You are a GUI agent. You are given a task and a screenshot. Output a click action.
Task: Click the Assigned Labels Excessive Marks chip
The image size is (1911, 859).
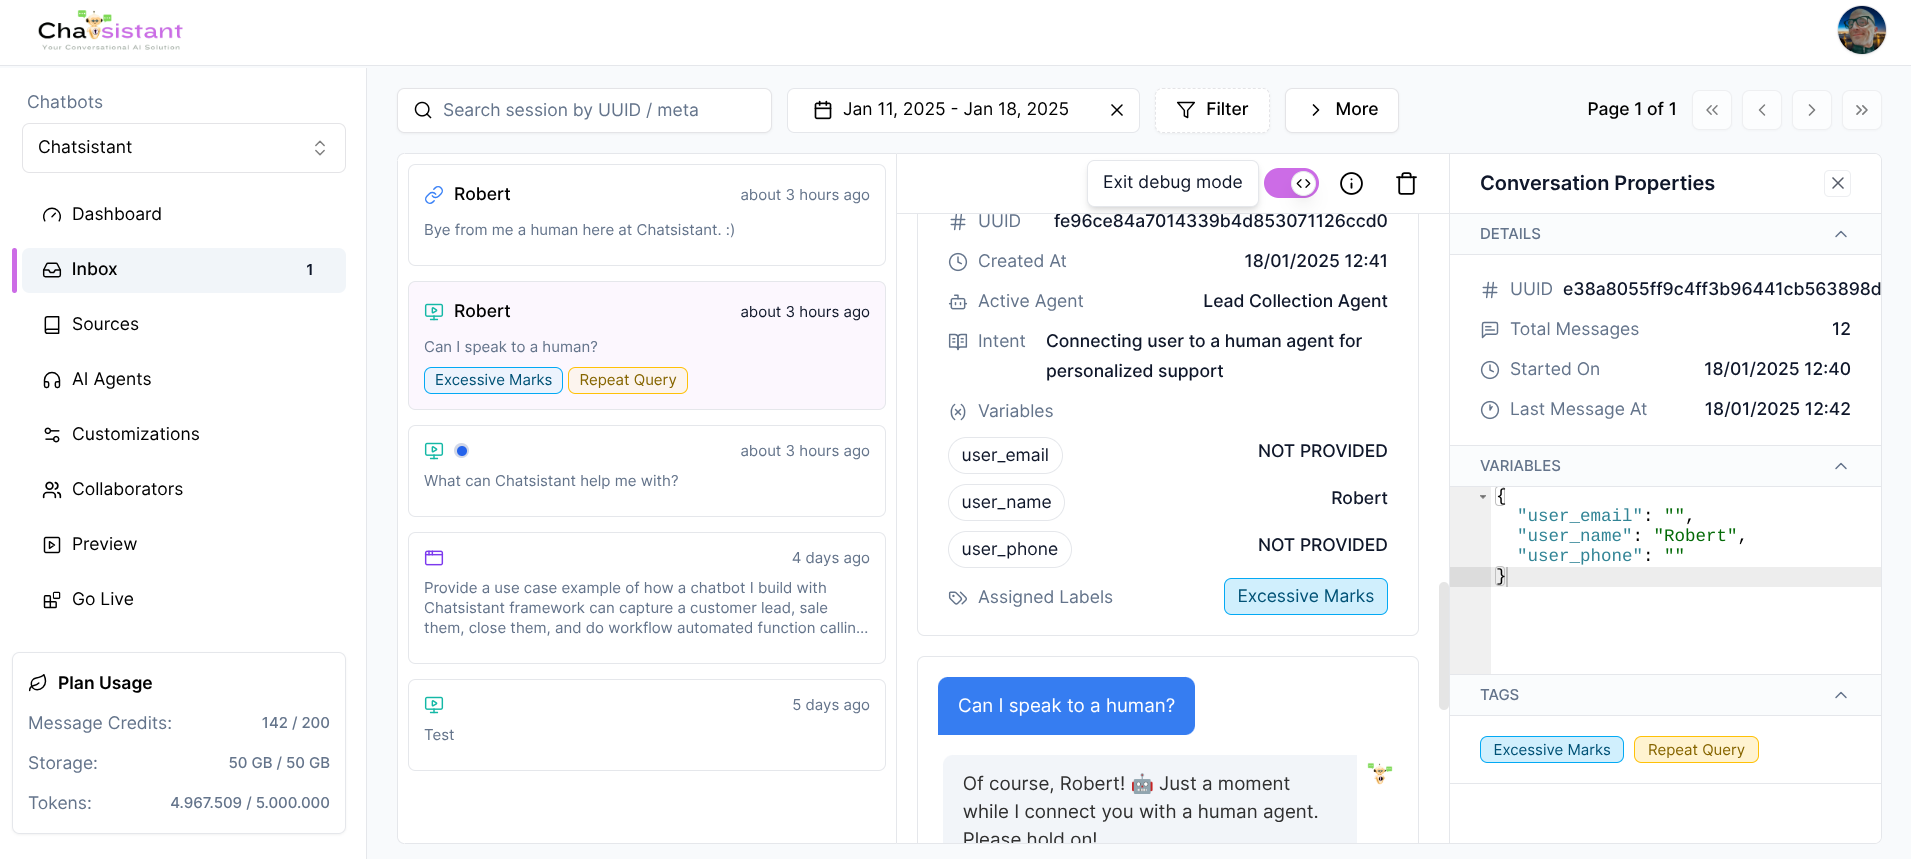1306,596
